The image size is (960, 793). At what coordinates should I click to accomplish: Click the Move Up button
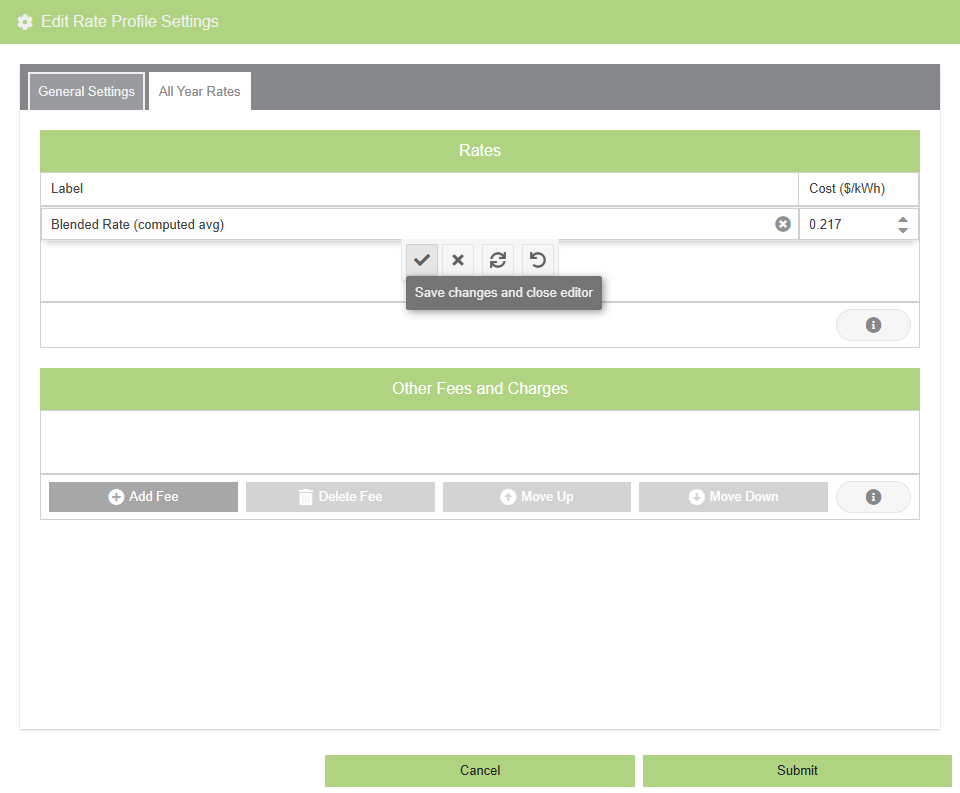click(536, 496)
